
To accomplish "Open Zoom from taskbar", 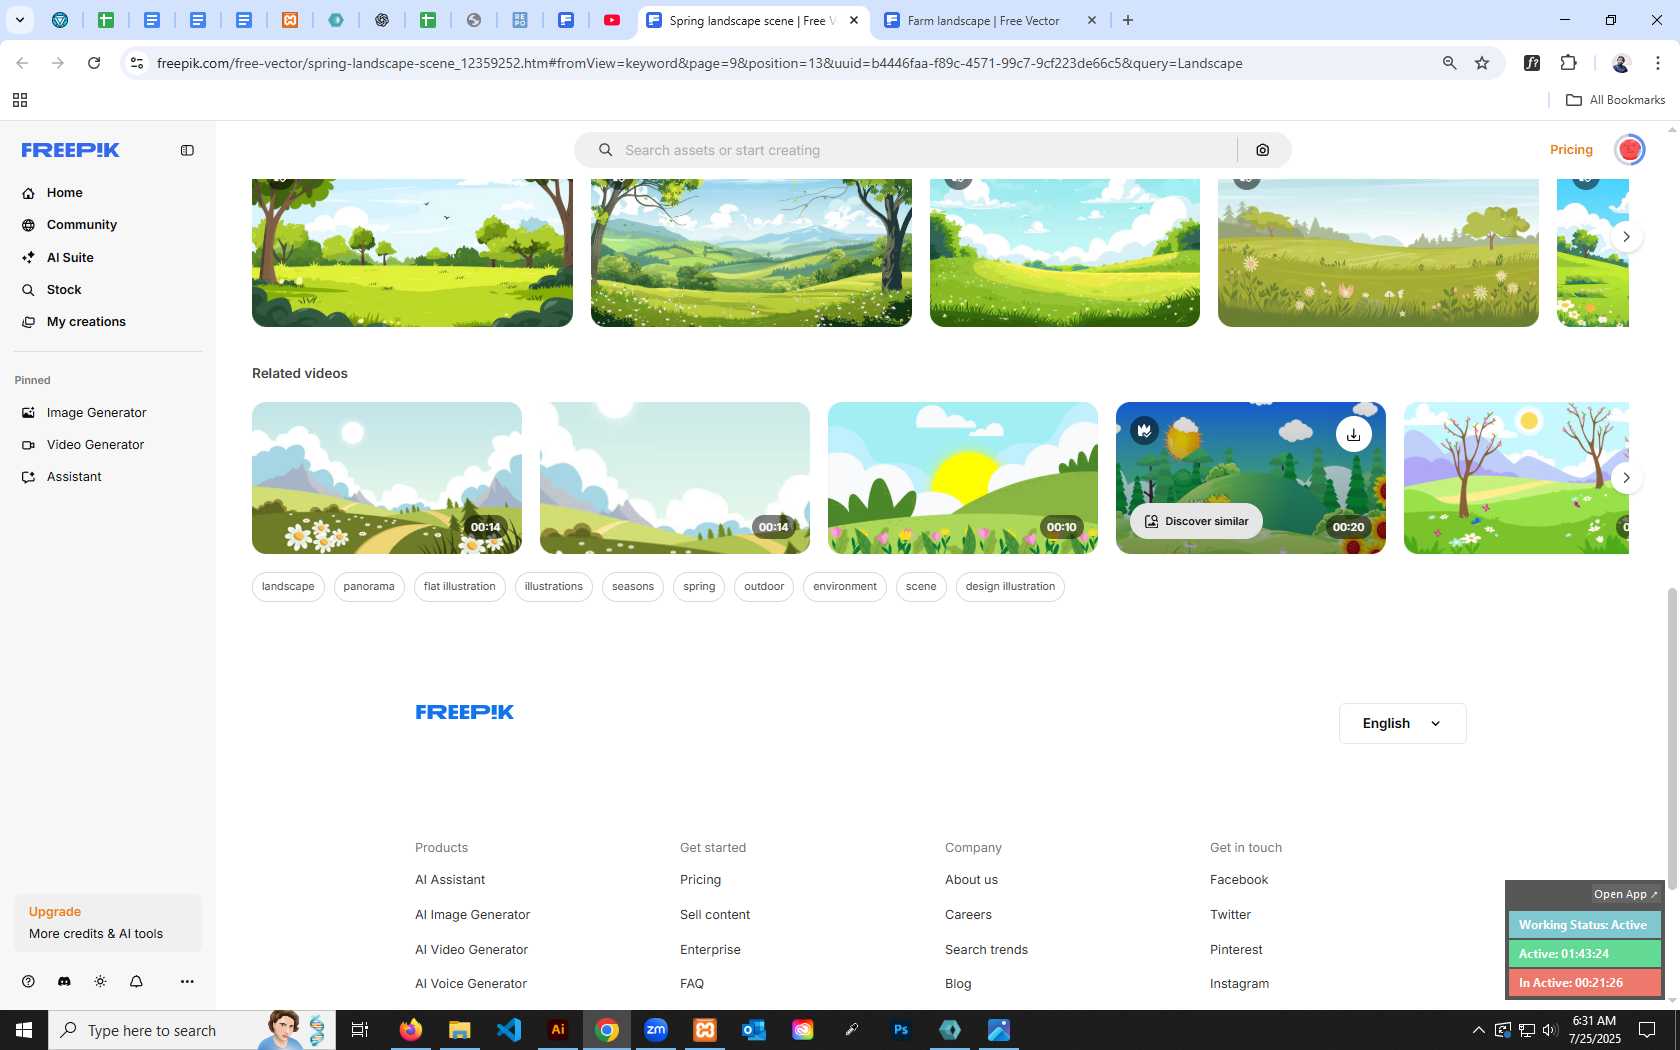I will coord(656,1030).
